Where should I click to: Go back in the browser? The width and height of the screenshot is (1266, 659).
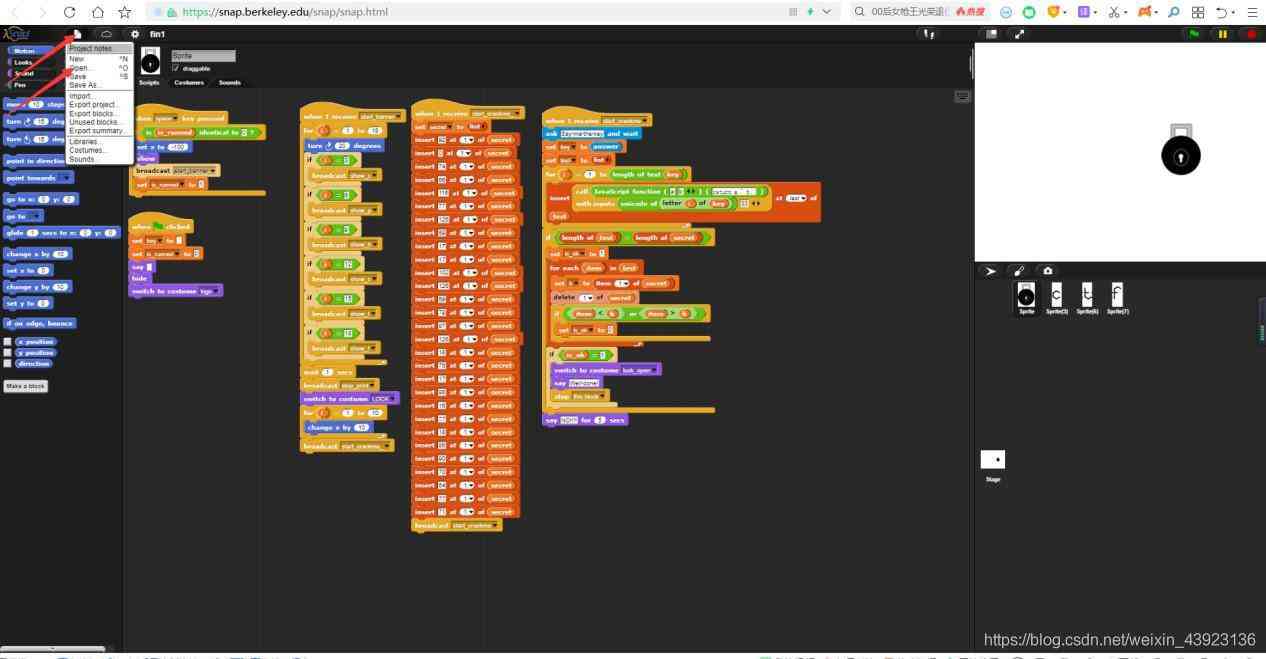click(15, 12)
